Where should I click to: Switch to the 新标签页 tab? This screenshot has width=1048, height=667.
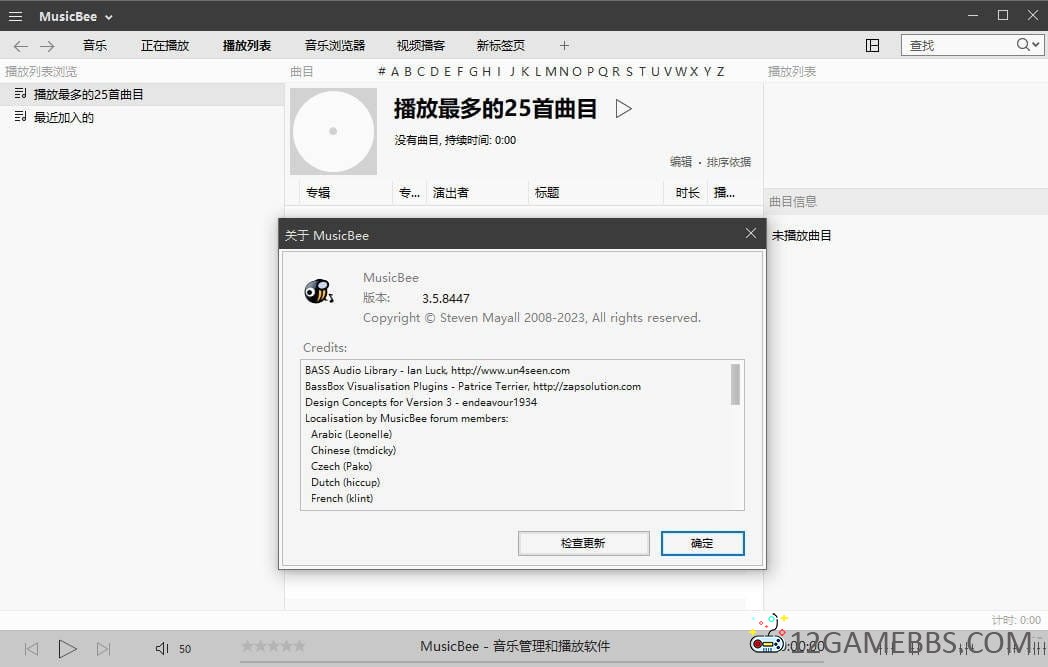point(501,45)
